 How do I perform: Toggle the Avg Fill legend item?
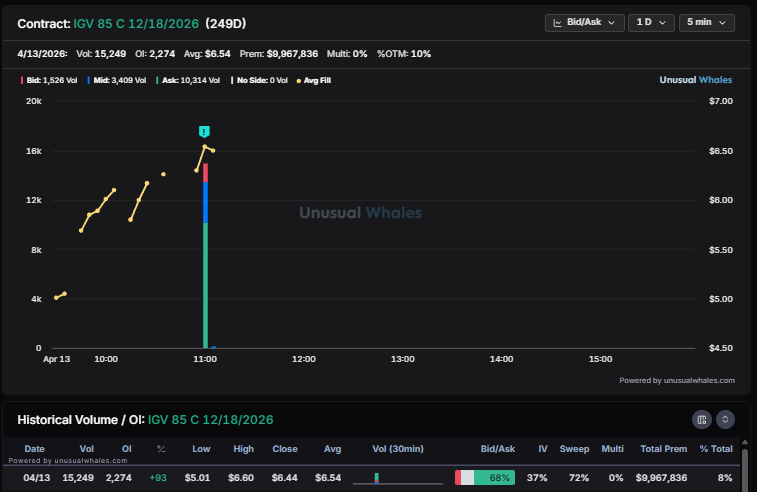314,80
